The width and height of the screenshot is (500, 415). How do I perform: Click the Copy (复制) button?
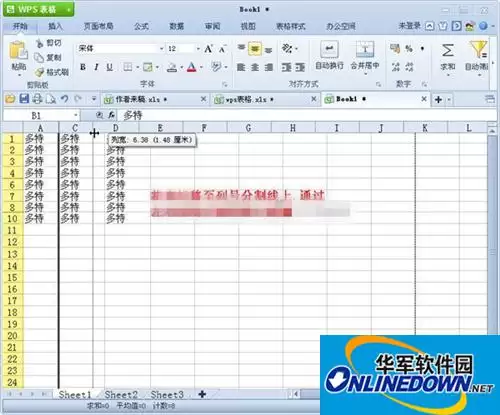pyautogui.click(x=49, y=58)
